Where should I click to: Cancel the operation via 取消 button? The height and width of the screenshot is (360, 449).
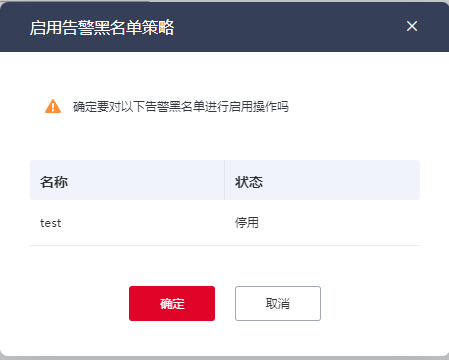[278, 303]
